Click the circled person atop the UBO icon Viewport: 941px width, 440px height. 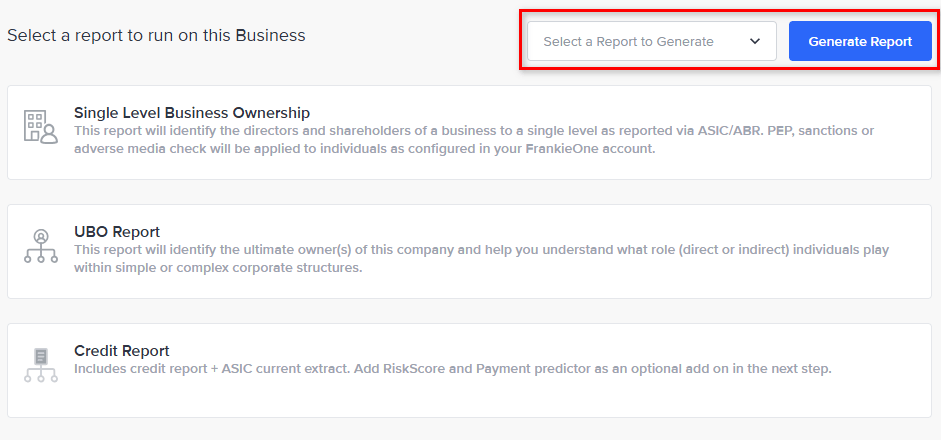click(41, 236)
